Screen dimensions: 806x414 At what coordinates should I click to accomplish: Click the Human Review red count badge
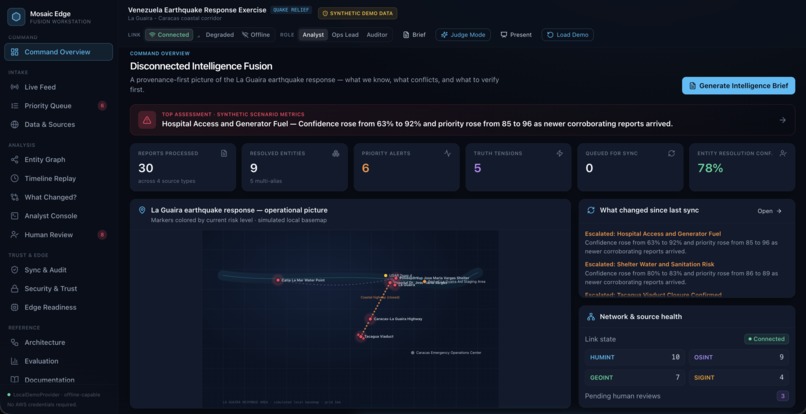coord(102,235)
